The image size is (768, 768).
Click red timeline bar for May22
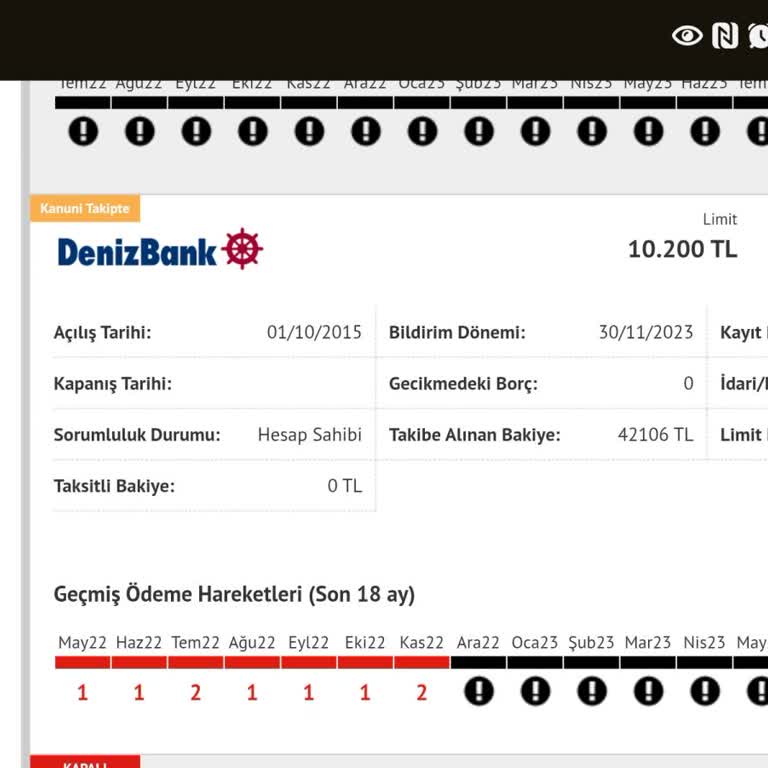[x=83, y=663]
